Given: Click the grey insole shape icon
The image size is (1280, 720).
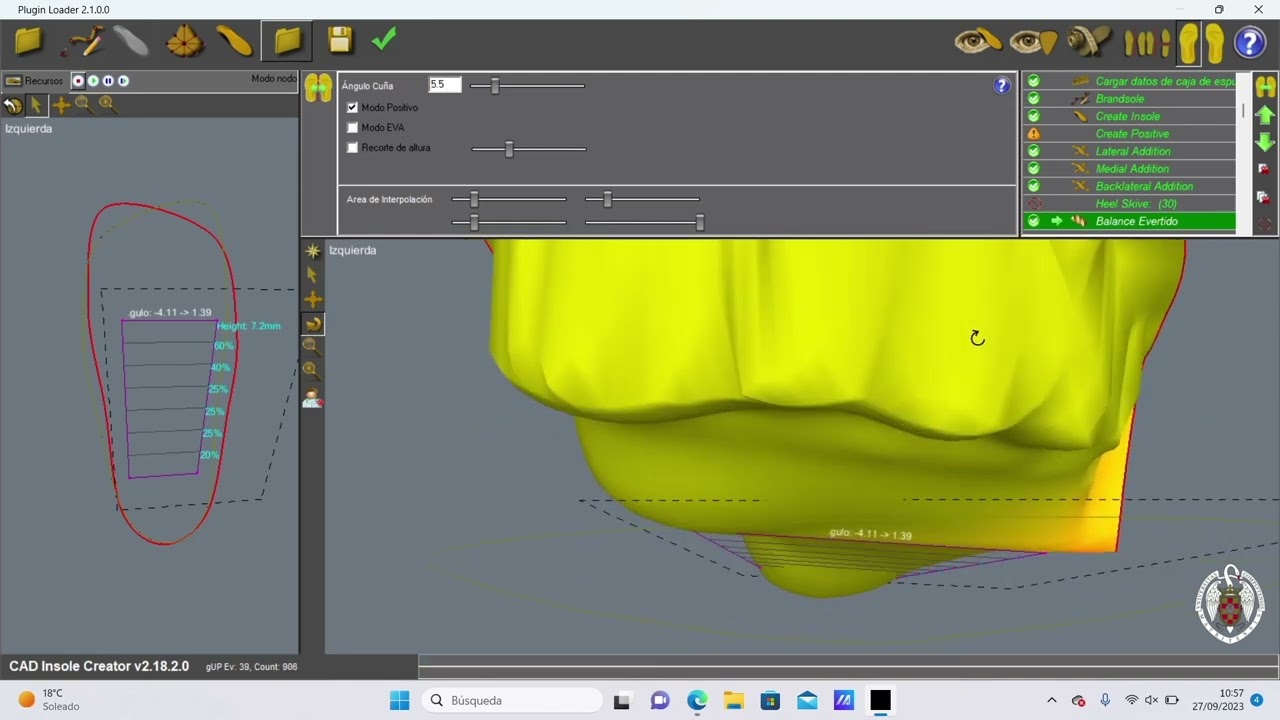Looking at the screenshot, I should click(131, 41).
